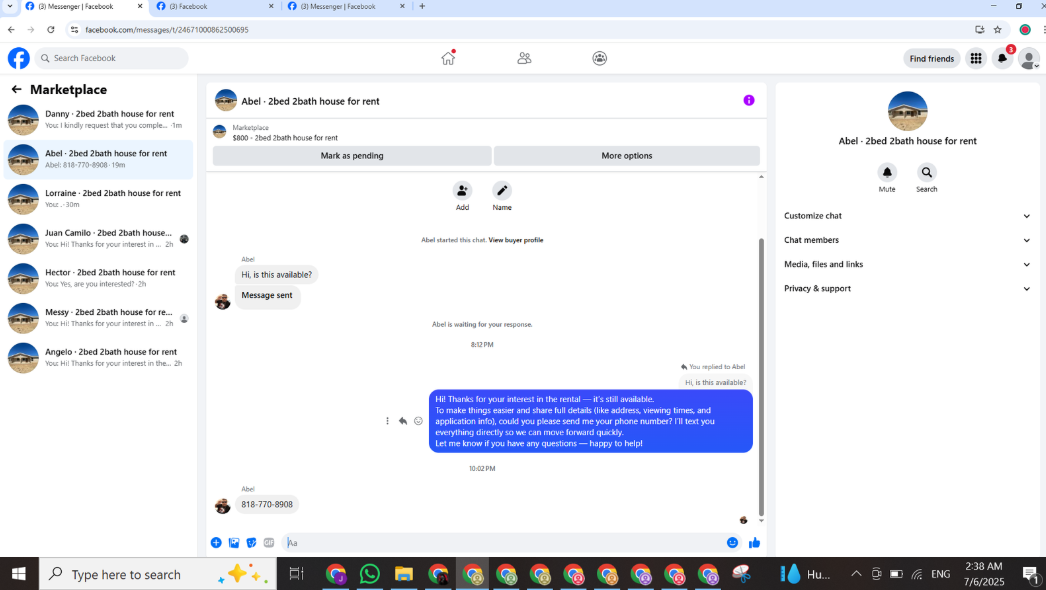
Task: Focus the Search Facebook field
Action: point(111,58)
